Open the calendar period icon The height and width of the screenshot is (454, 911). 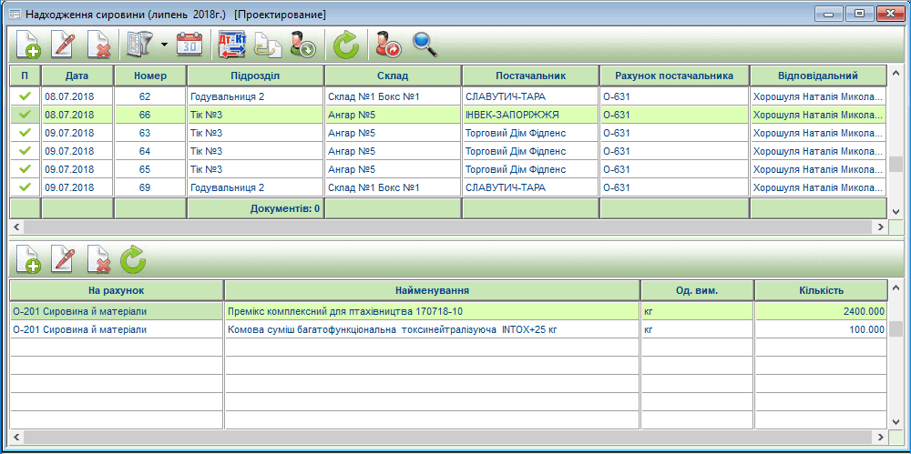pyautogui.click(x=189, y=45)
